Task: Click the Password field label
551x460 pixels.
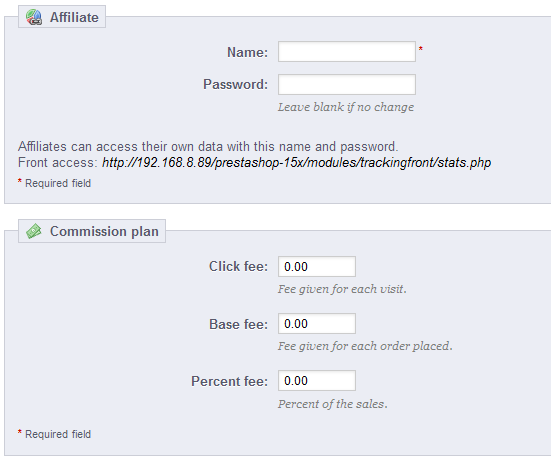Action: coord(235,84)
